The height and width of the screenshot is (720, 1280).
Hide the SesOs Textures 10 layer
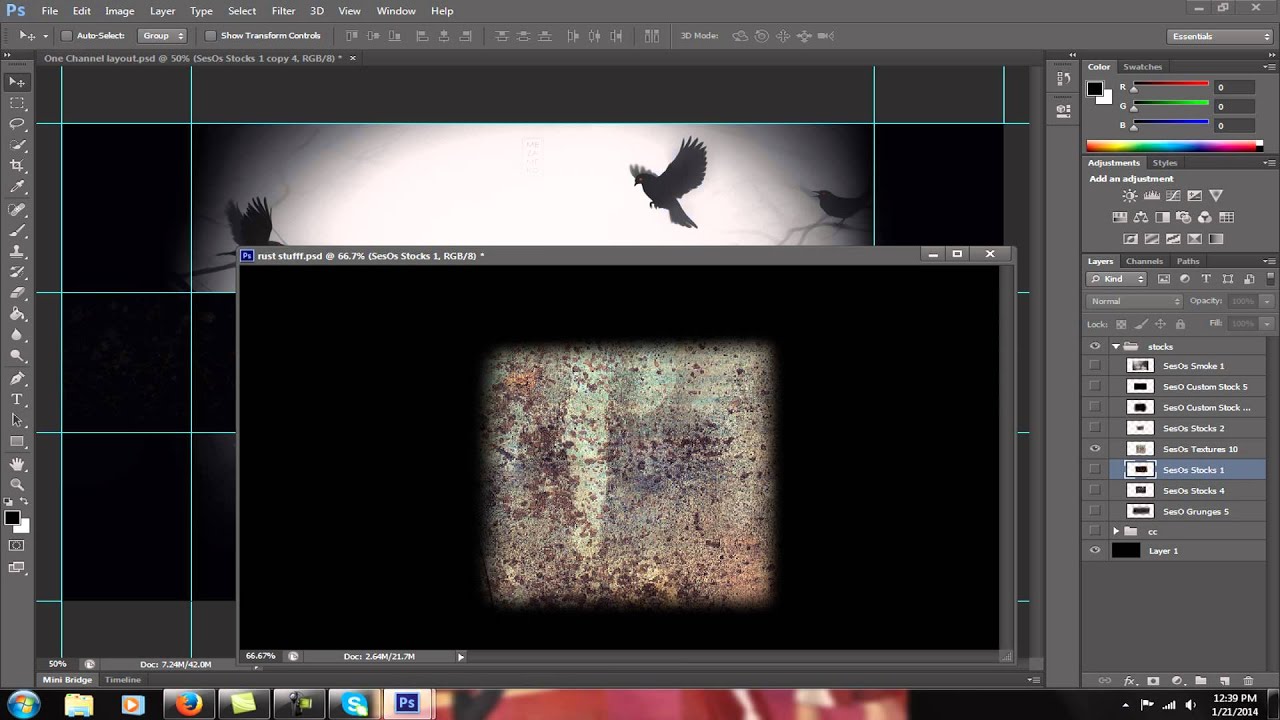pyautogui.click(x=1095, y=449)
